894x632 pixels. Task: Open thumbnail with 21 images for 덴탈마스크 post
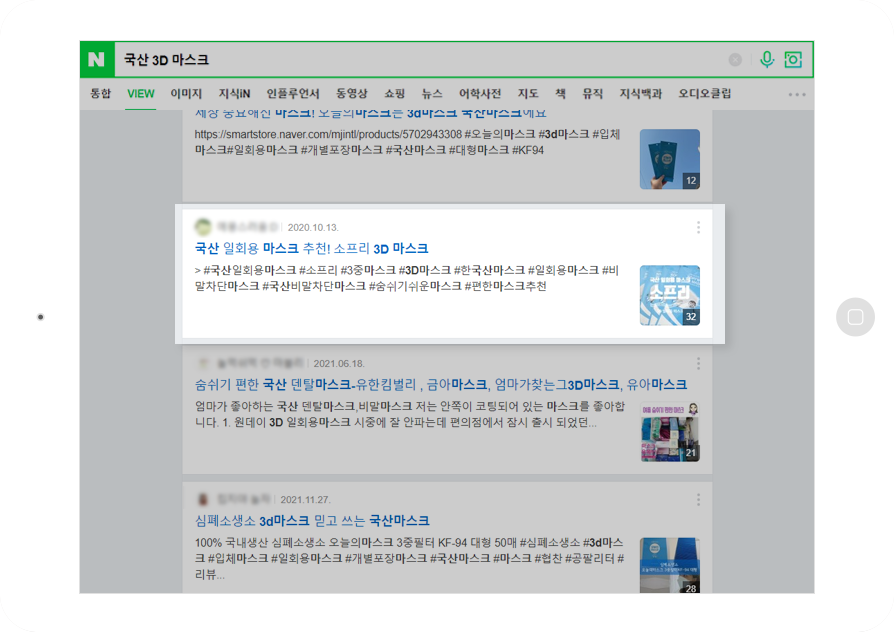[669, 432]
